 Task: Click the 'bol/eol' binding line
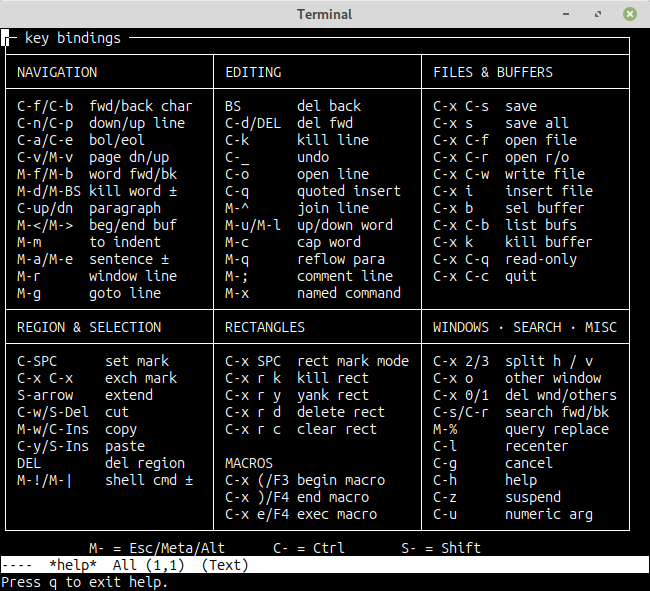pos(81,140)
